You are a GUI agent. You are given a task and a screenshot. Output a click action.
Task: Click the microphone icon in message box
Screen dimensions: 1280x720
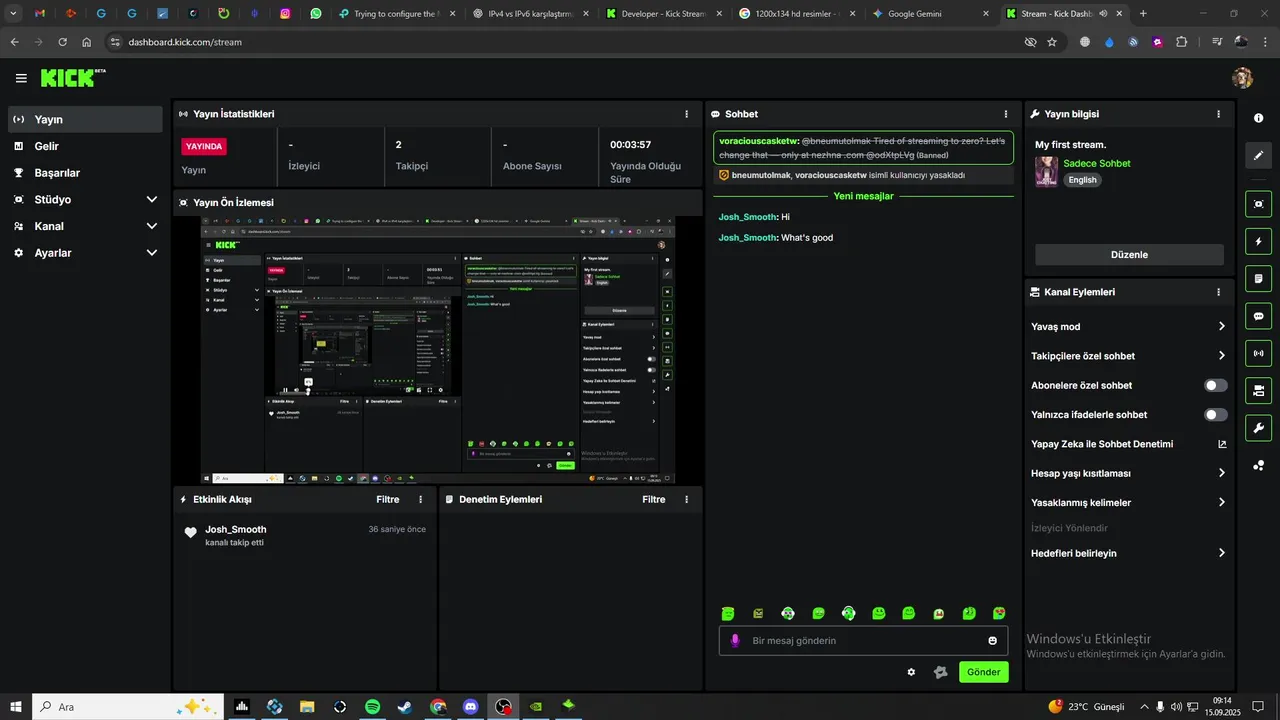click(735, 640)
